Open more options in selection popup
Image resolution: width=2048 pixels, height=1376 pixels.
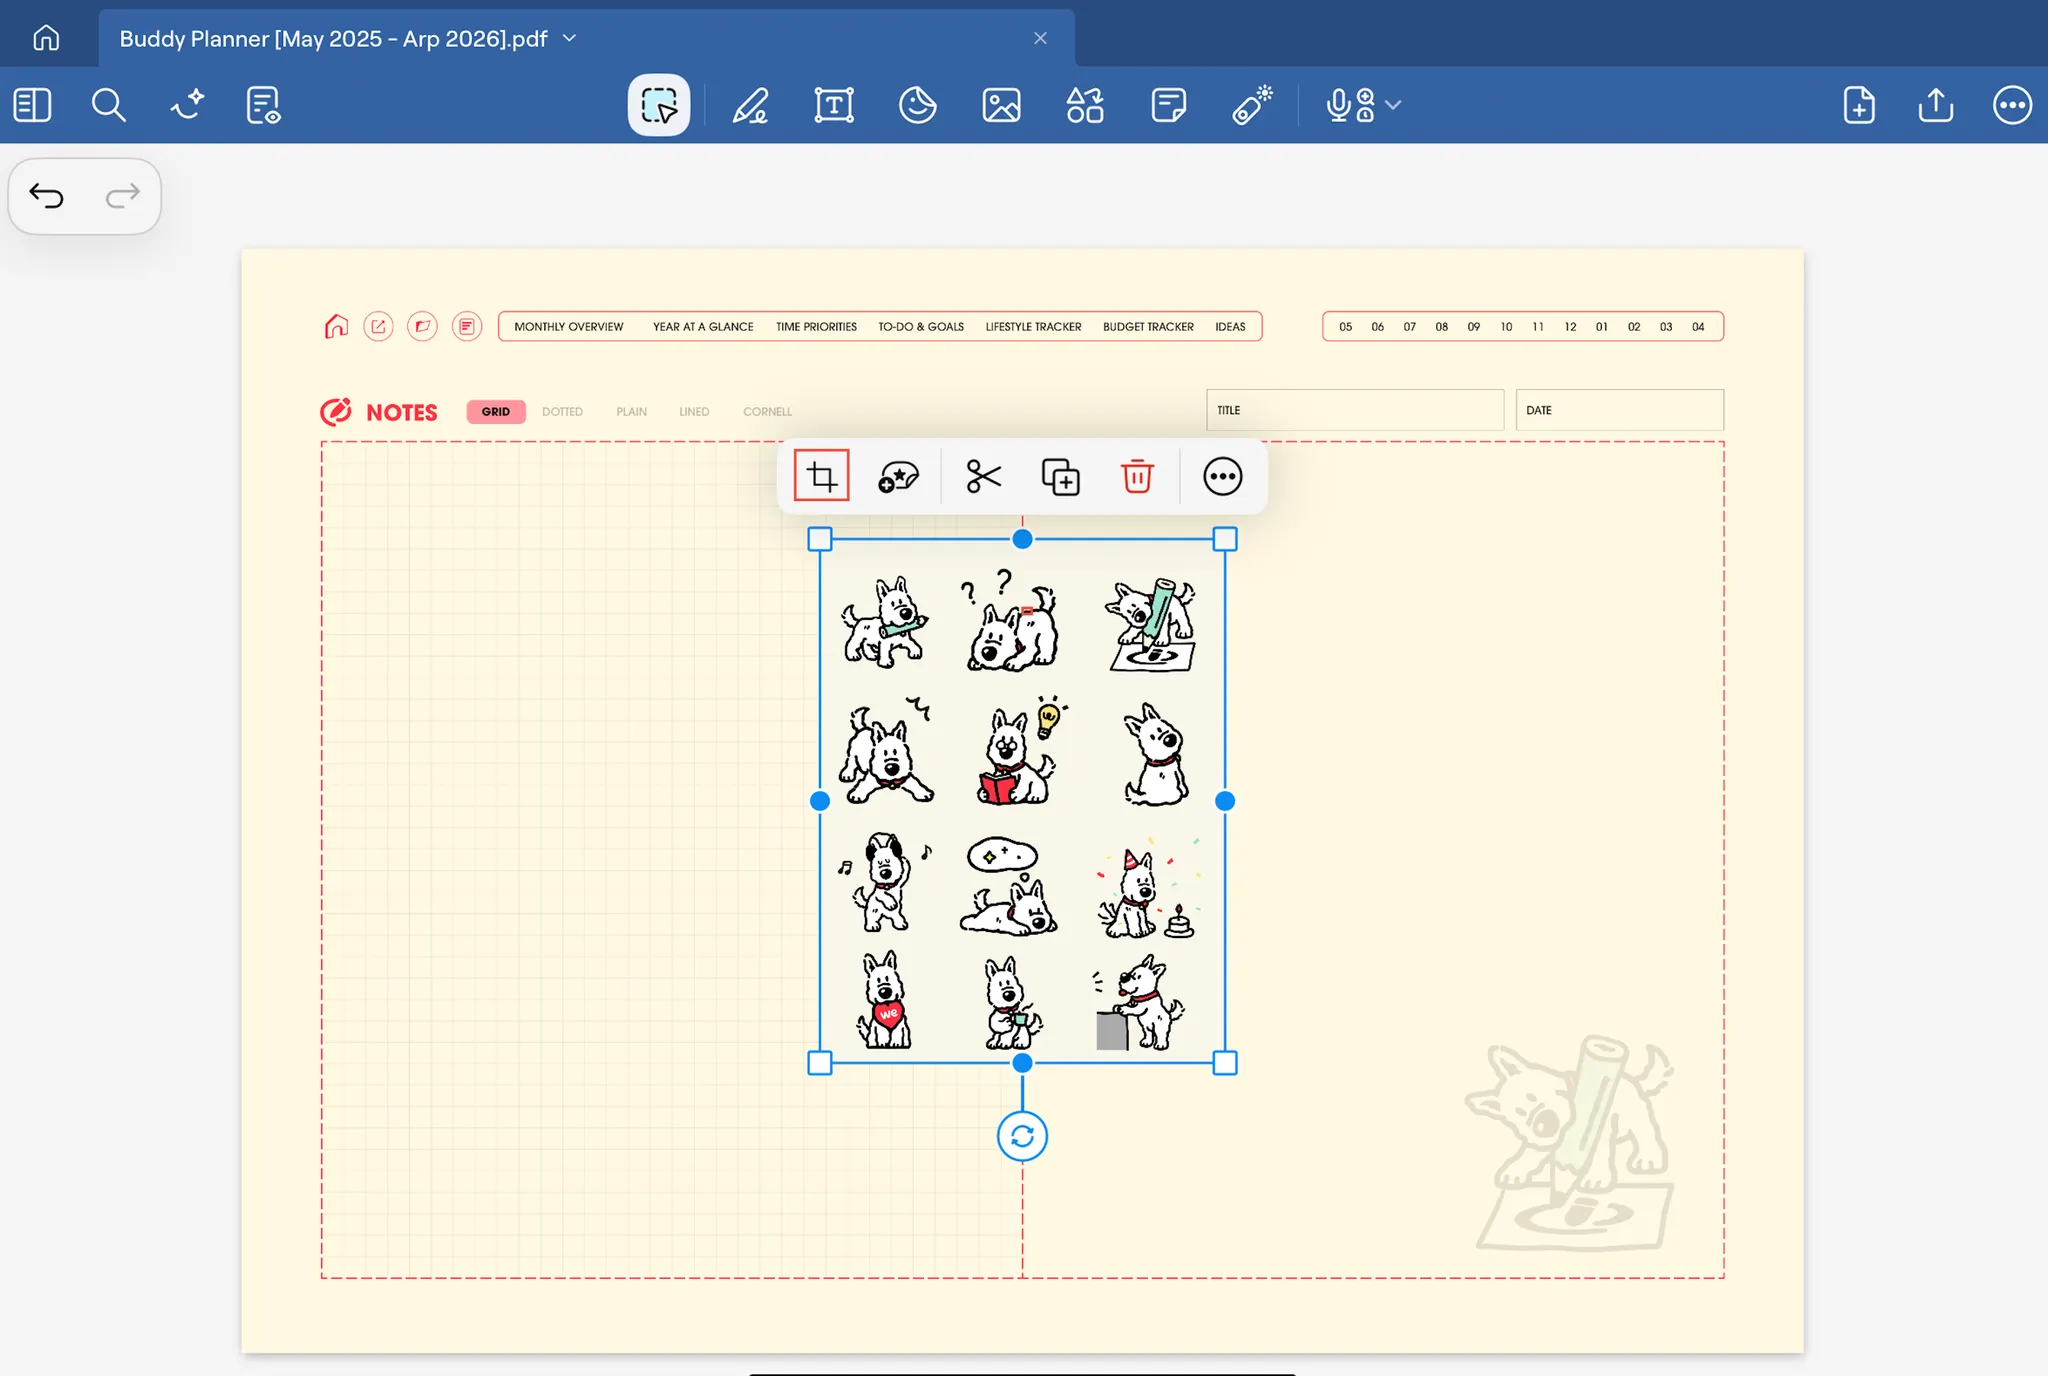coord(1222,476)
